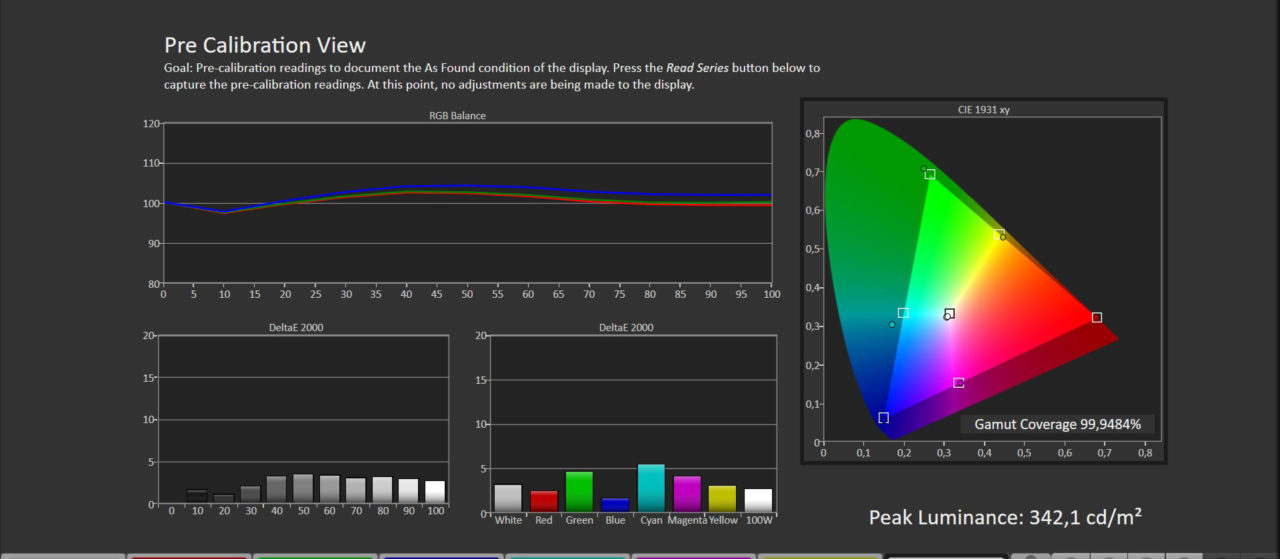1280x559 pixels.
Task: Select the Yellow bar in the DeltaE chart
Action: click(x=722, y=499)
